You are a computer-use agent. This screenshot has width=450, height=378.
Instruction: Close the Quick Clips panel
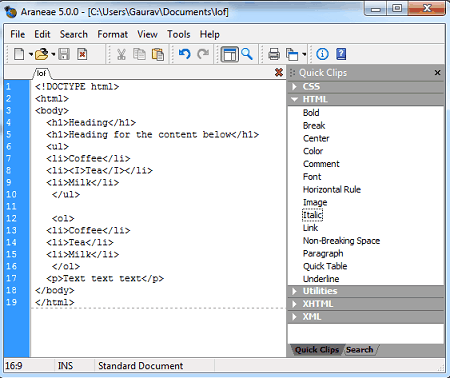438,73
